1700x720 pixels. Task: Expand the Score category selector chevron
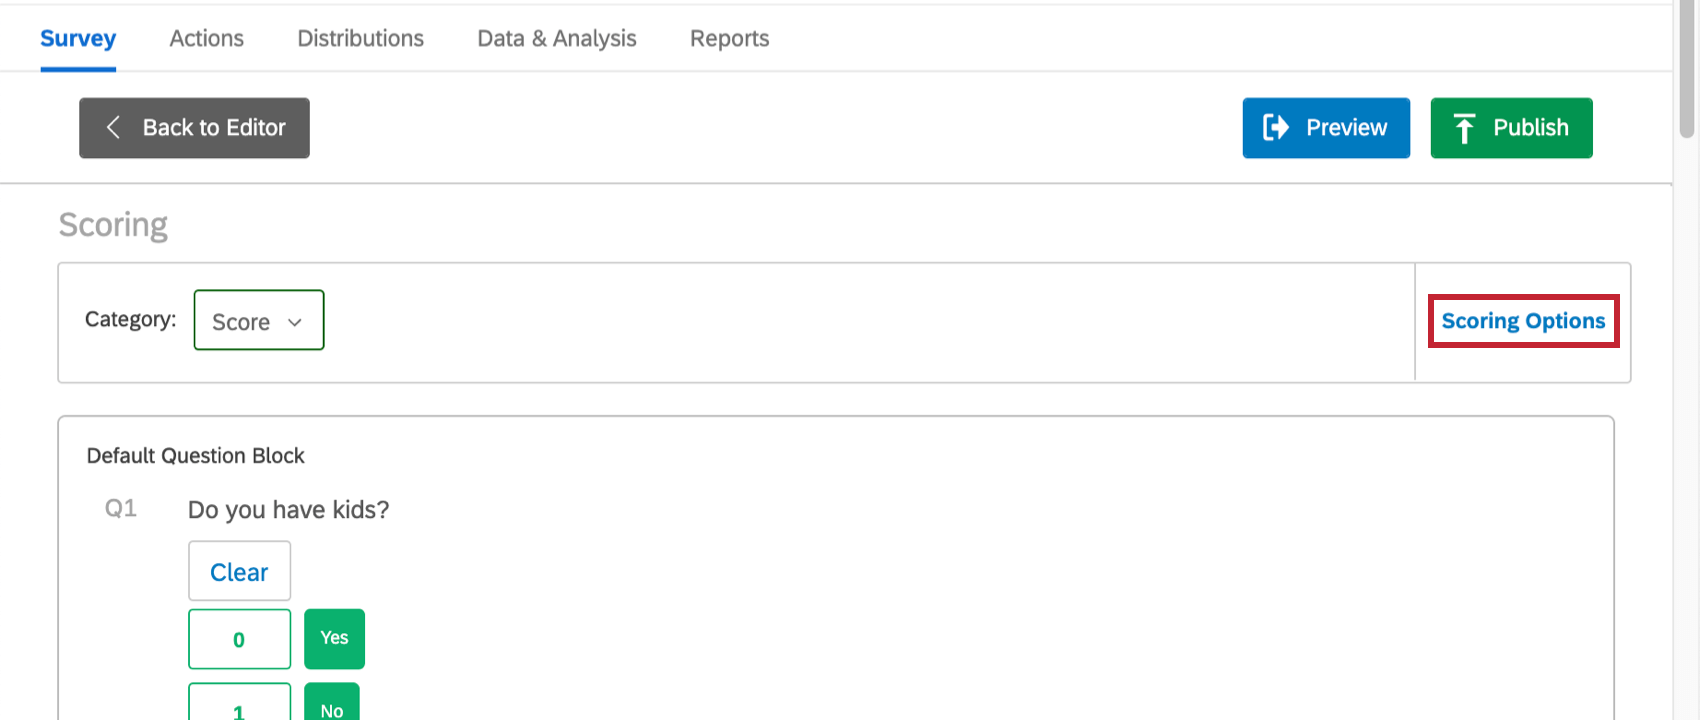tap(295, 322)
